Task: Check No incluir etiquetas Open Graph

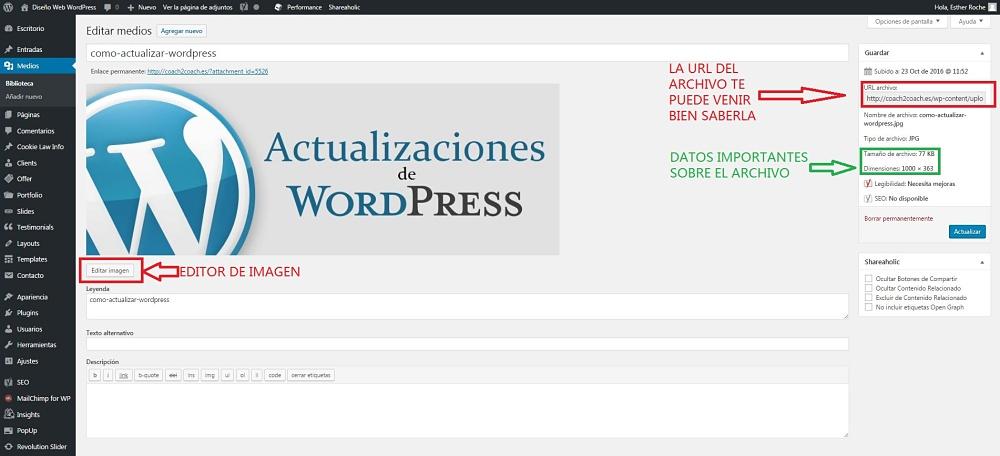Action: coord(868,307)
